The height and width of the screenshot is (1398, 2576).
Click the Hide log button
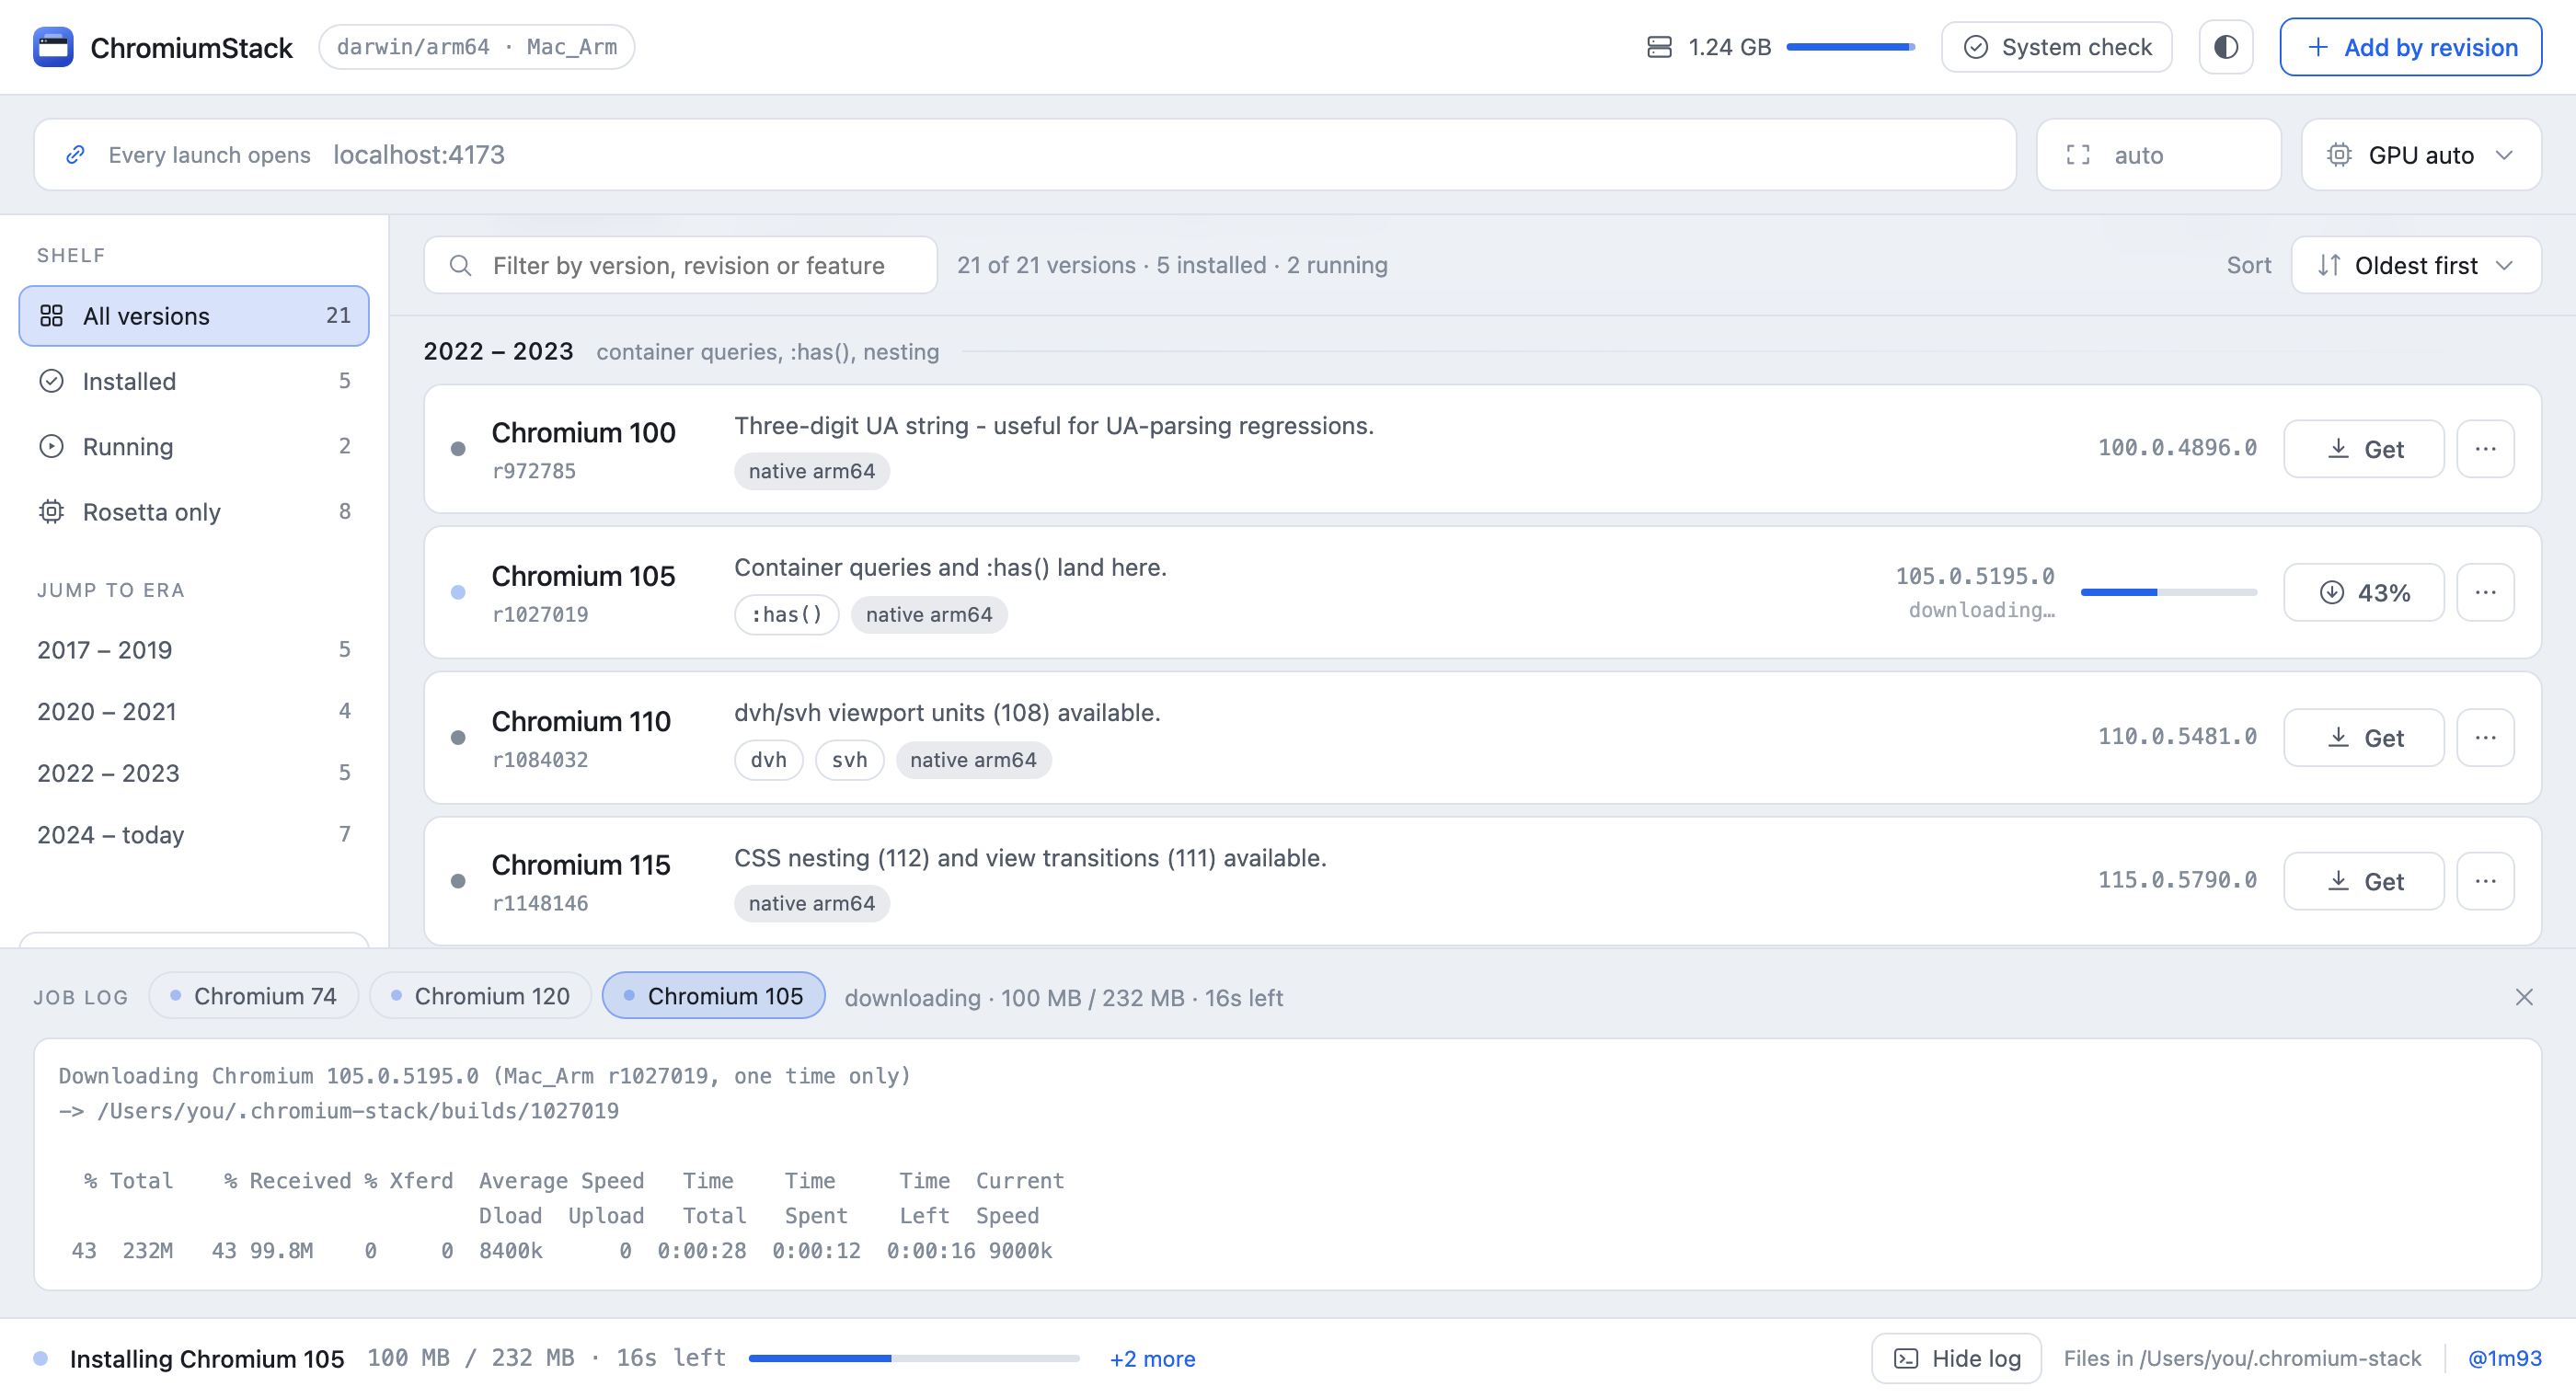coord(1956,1359)
